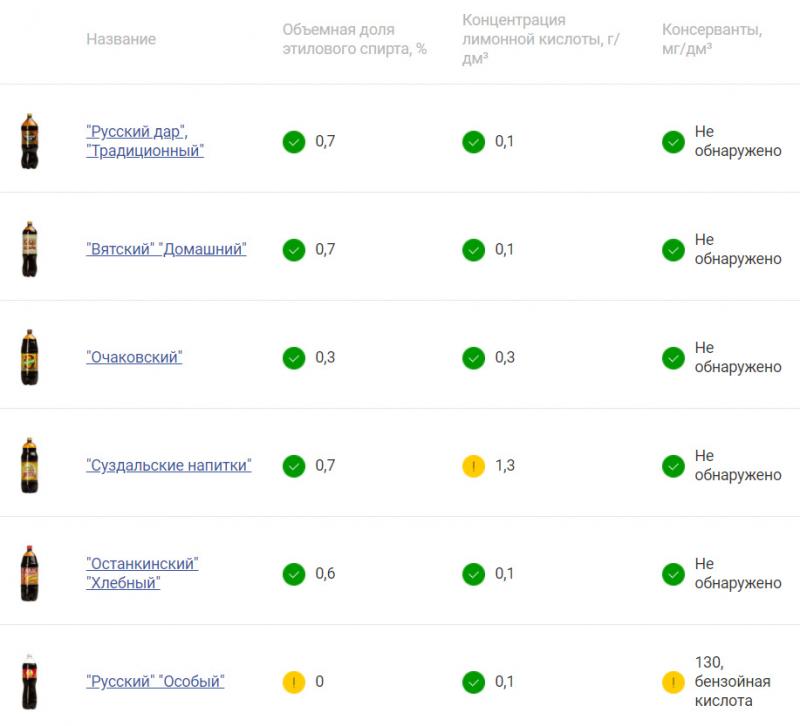
Task: Click the "Название" column header
Action: [121, 39]
